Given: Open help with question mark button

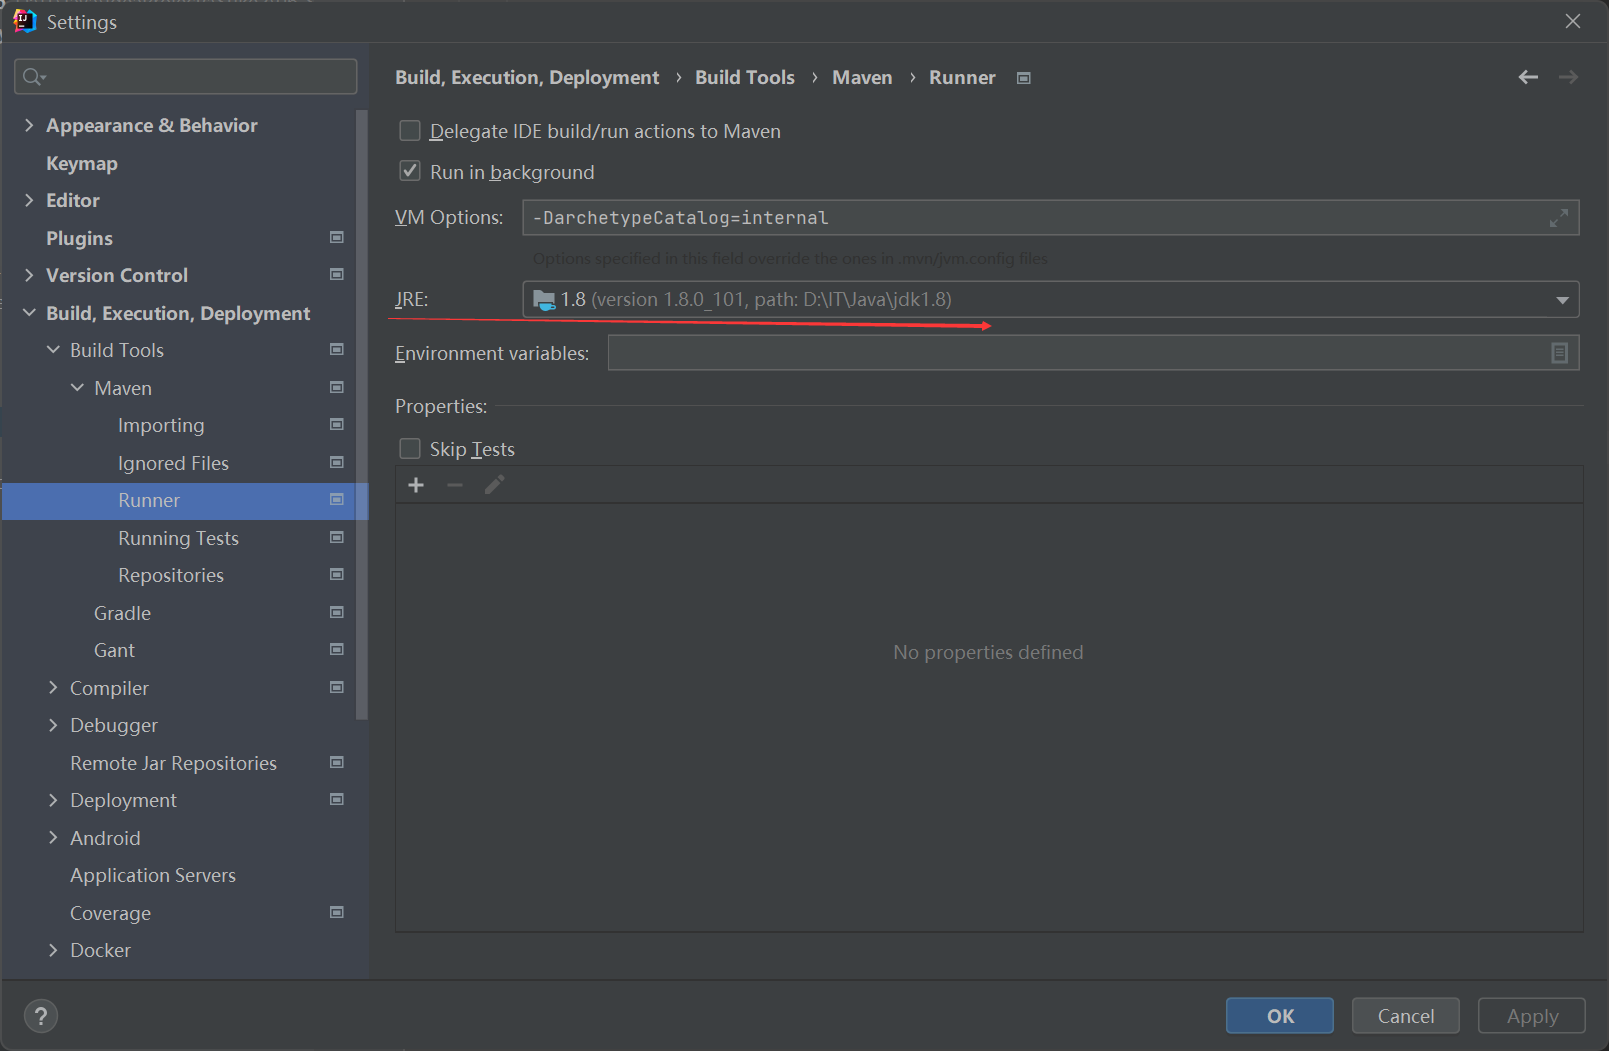Looking at the screenshot, I should click(41, 1016).
